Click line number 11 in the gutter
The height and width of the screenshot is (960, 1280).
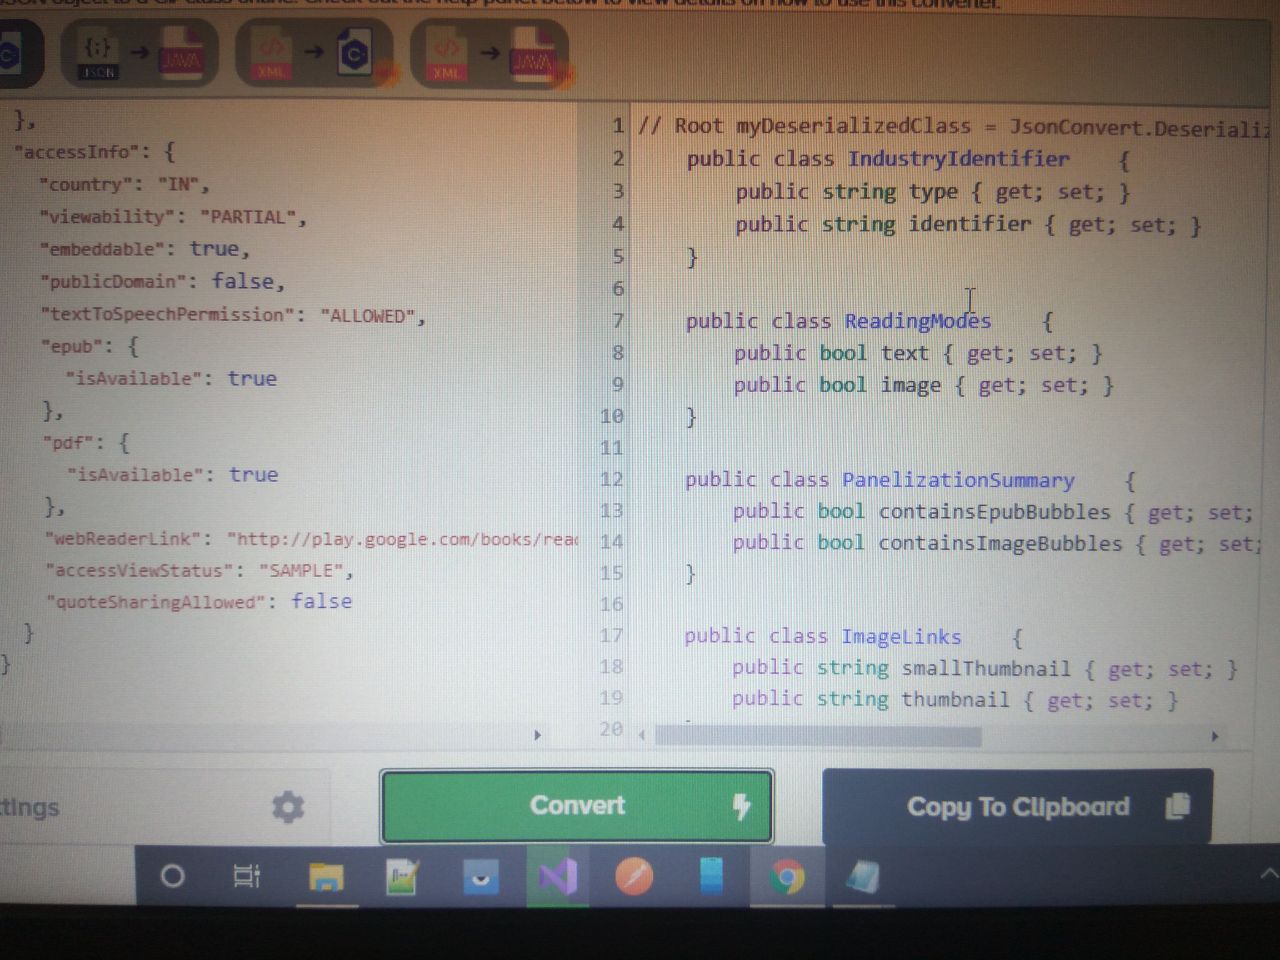point(611,447)
